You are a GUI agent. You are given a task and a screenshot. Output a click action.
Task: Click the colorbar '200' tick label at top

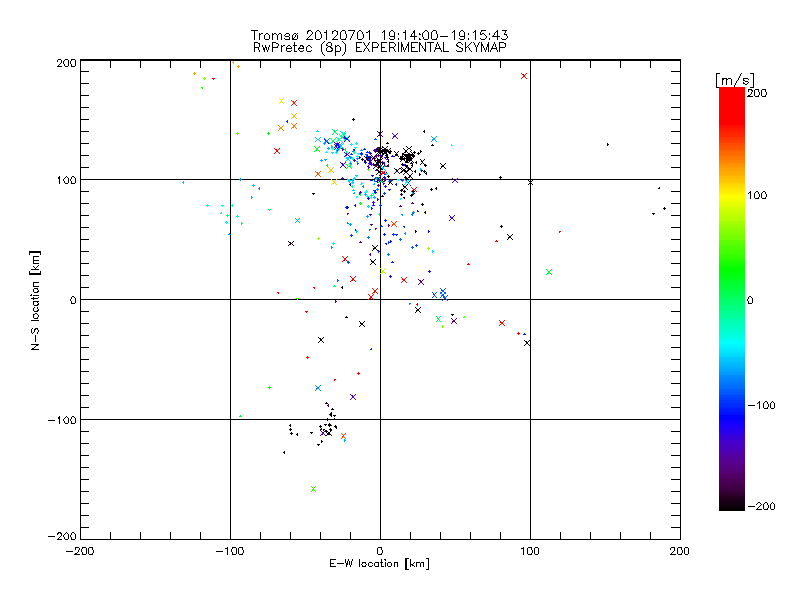[757, 93]
